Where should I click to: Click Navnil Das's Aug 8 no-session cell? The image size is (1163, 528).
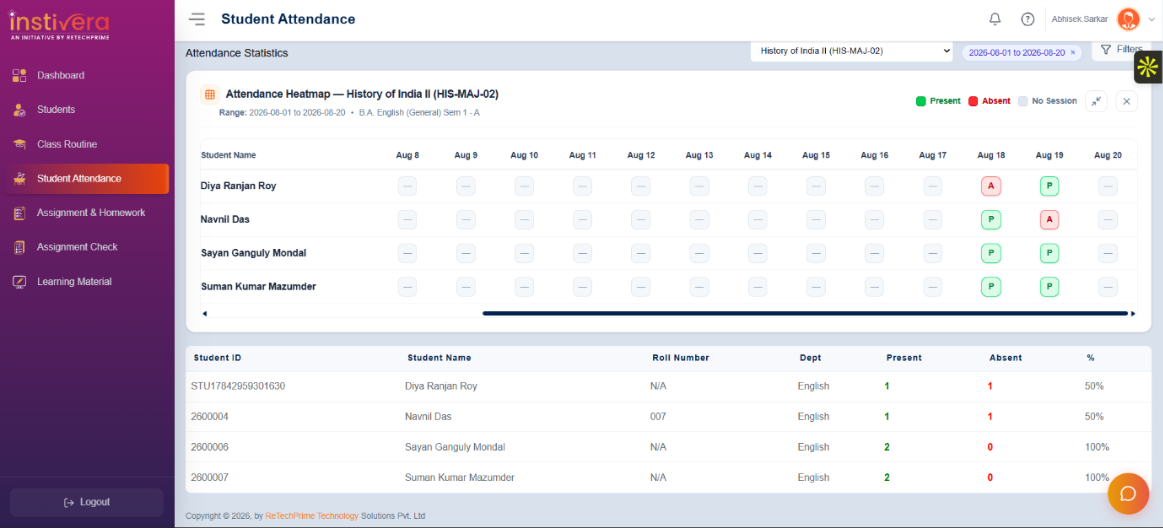point(407,220)
